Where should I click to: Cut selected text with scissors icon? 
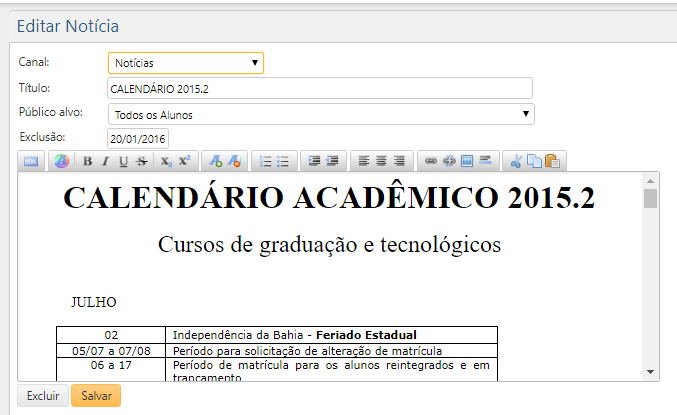516,162
